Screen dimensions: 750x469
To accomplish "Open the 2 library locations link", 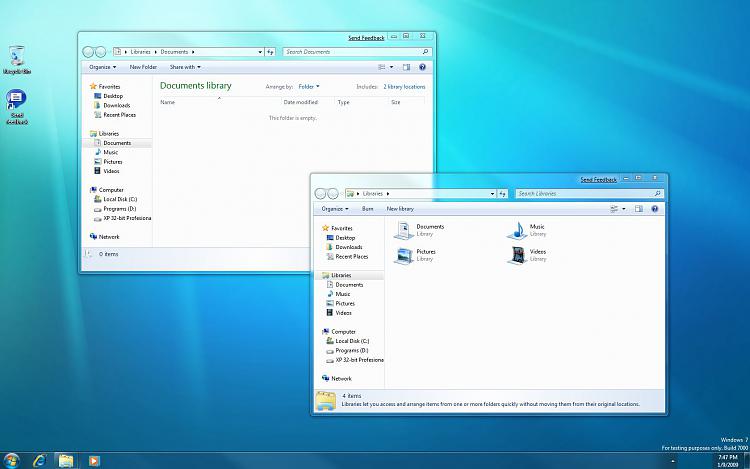I will 404,87.
